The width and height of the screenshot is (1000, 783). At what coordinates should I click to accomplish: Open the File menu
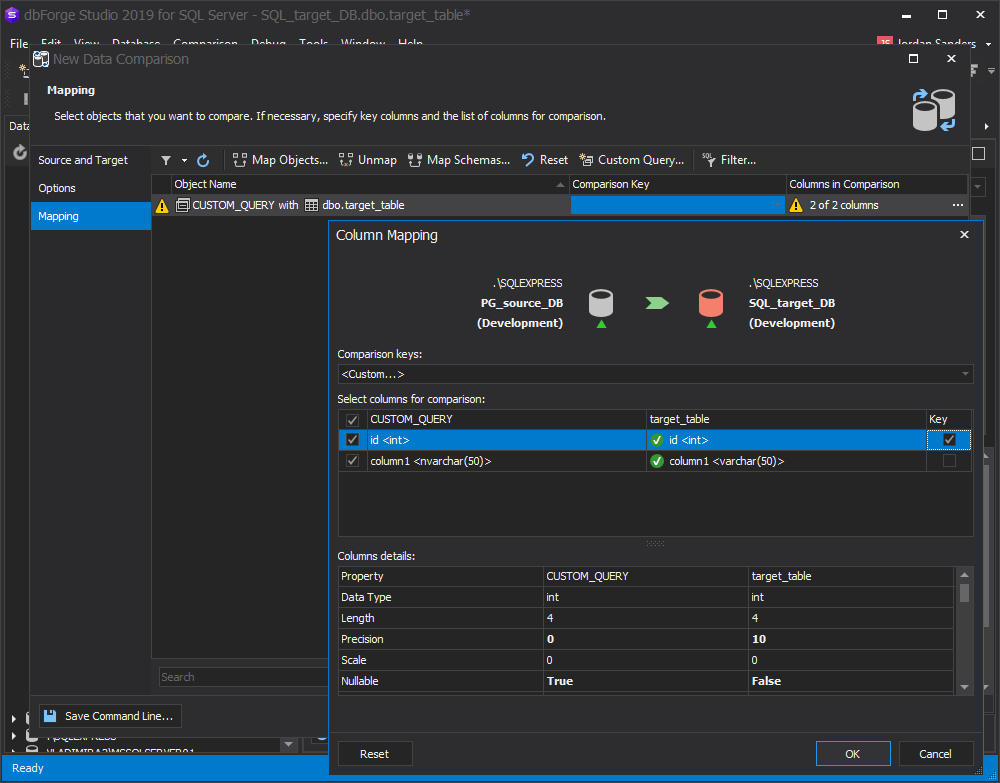pos(19,44)
